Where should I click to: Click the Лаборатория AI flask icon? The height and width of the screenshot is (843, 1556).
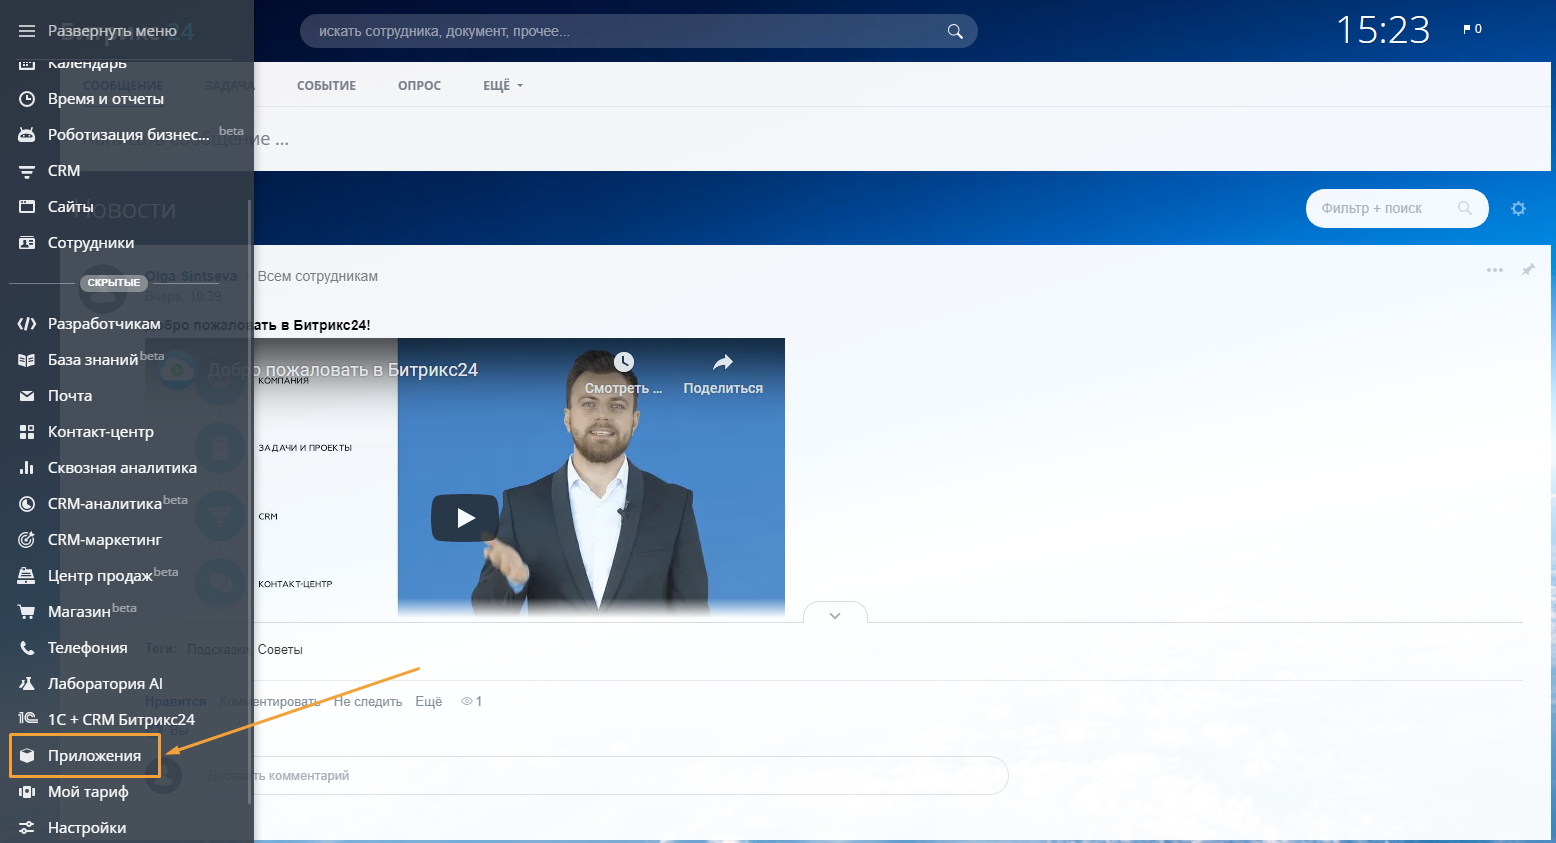click(27, 684)
